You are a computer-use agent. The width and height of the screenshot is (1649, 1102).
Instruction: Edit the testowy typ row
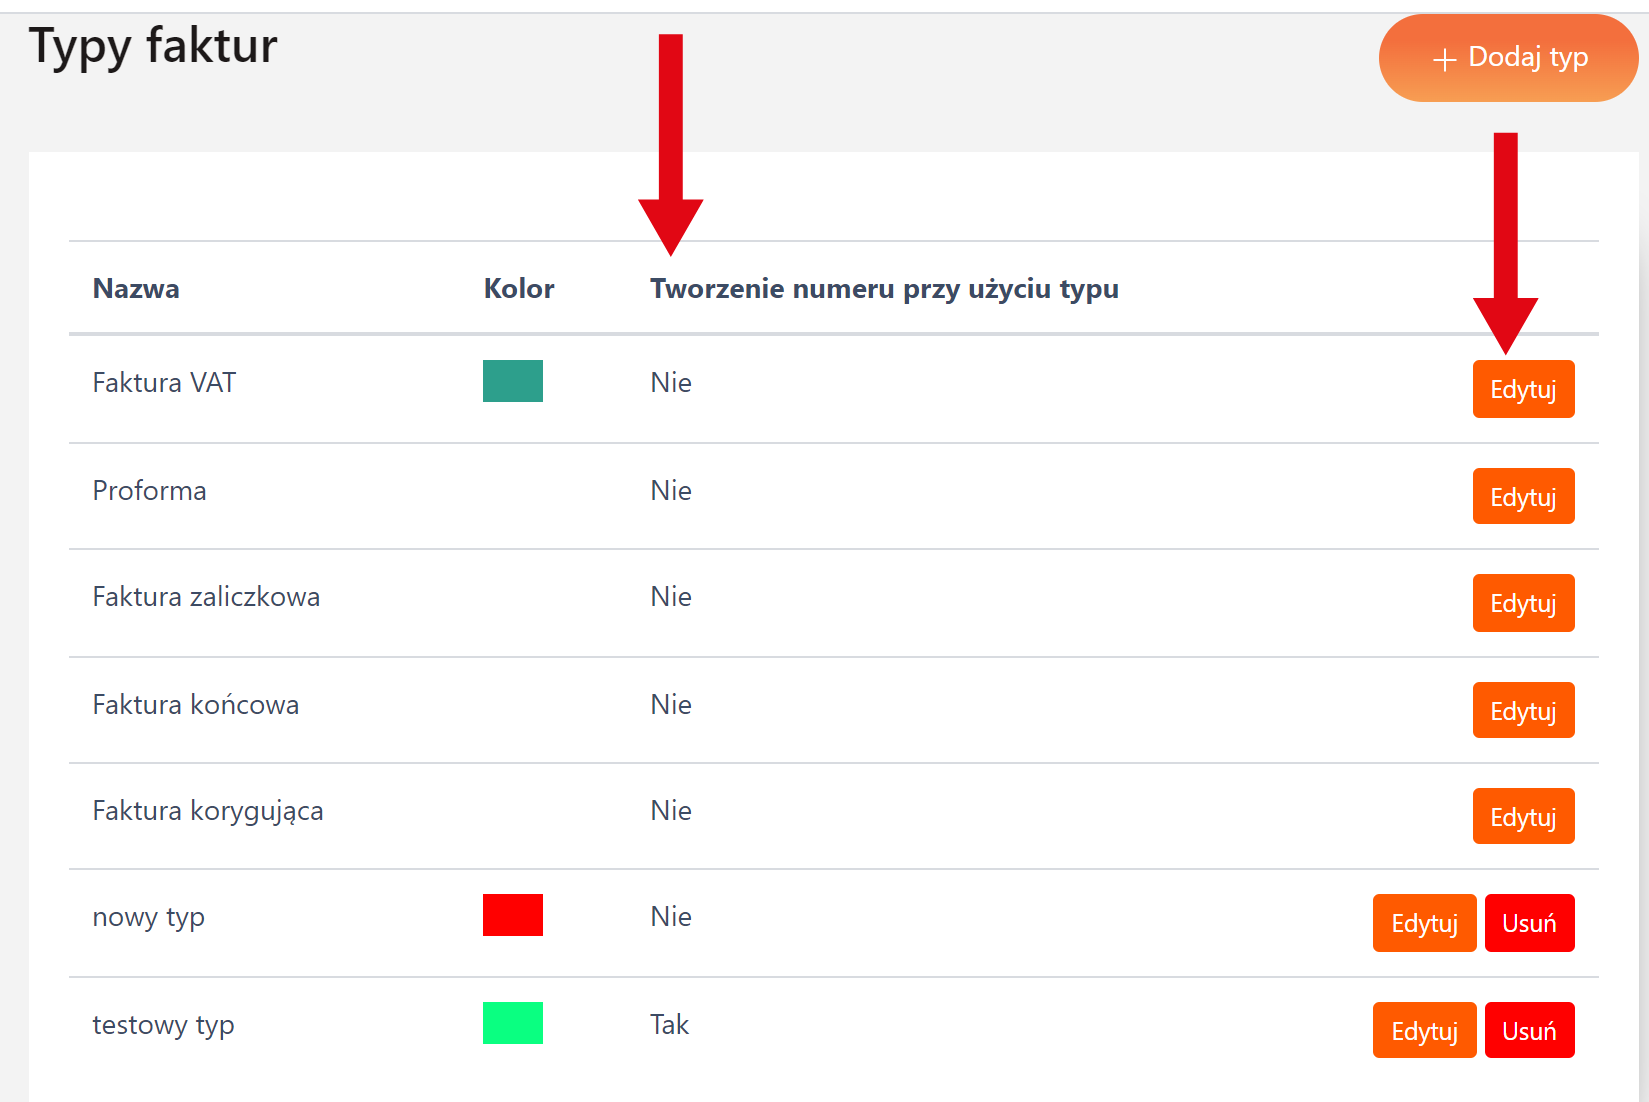click(x=1424, y=1031)
